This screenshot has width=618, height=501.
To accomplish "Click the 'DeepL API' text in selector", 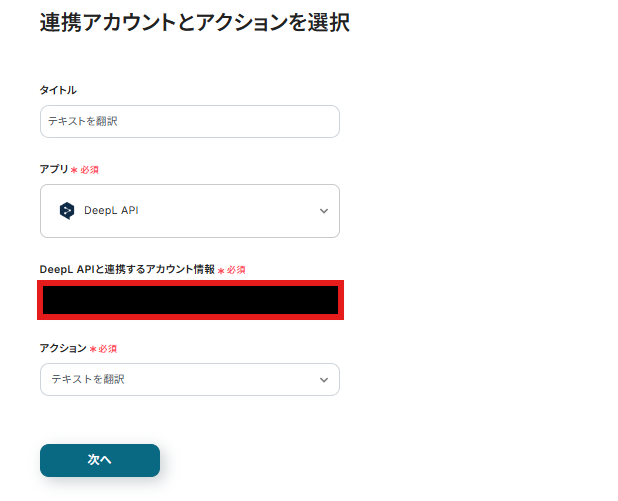I will click(111, 211).
